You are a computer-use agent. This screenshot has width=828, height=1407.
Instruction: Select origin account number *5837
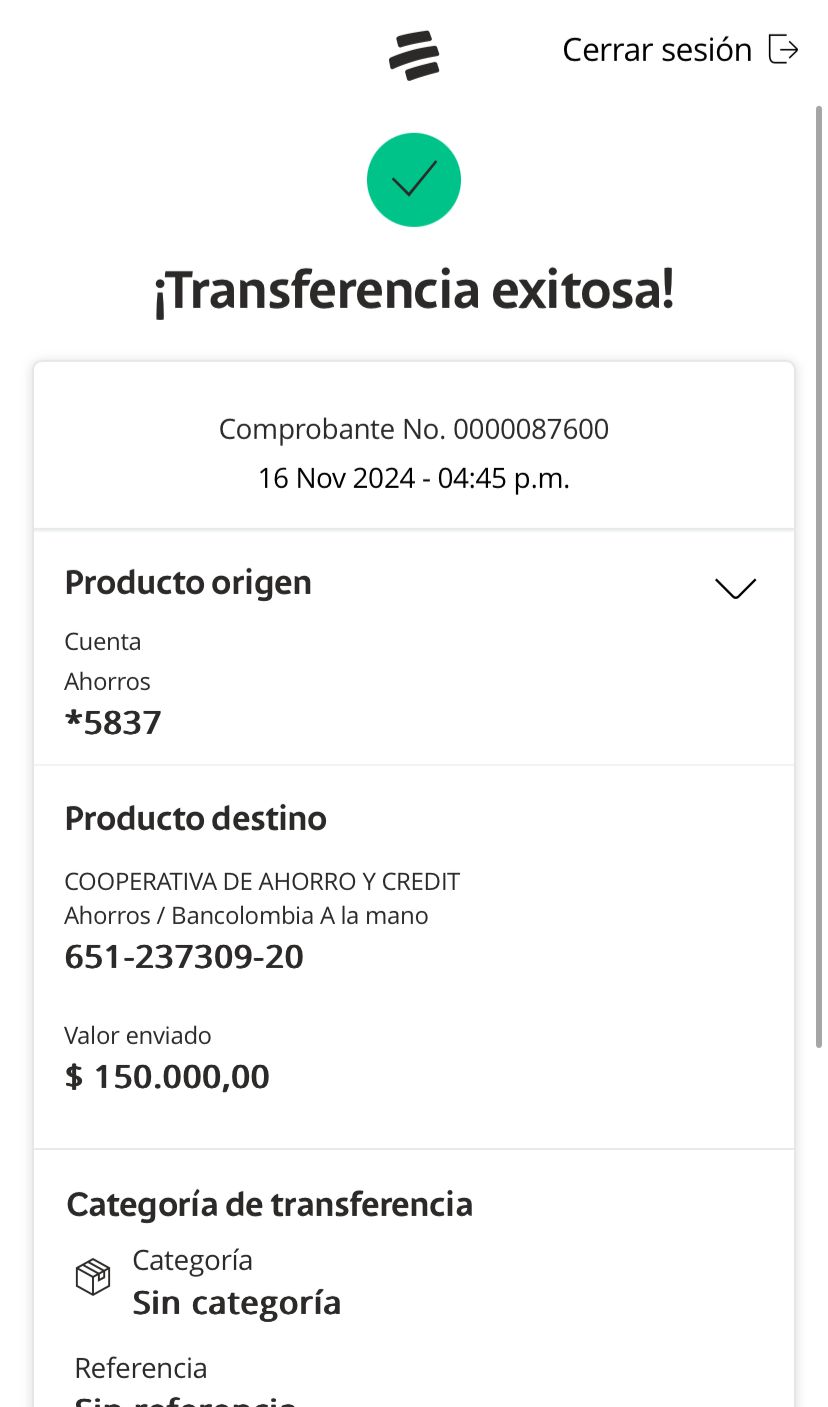pyautogui.click(x=113, y=722)
